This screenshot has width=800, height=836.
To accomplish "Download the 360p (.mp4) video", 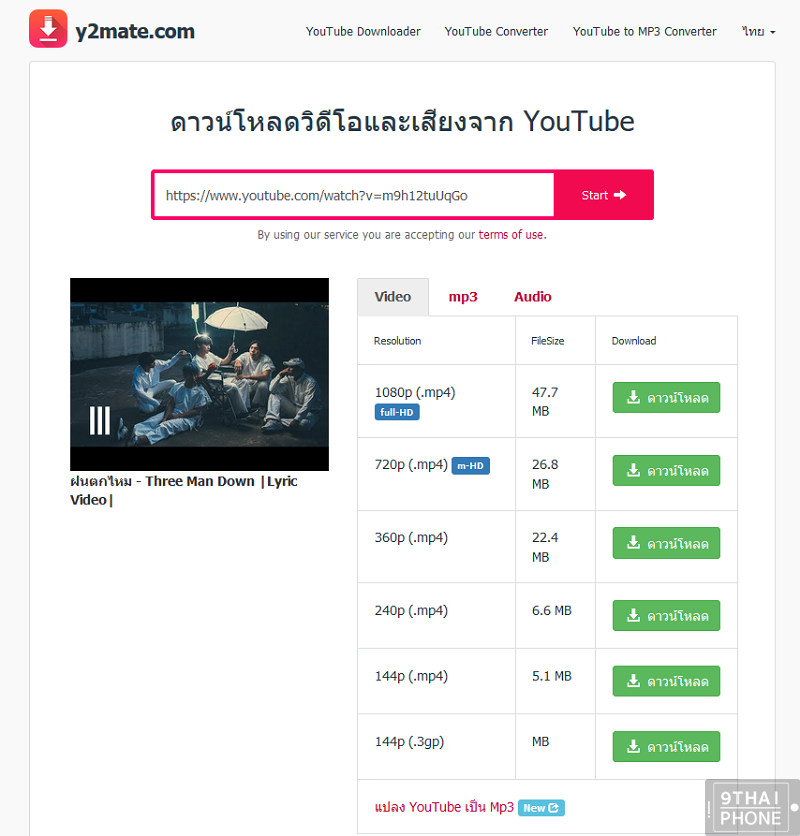I will (x=666, y=543).
